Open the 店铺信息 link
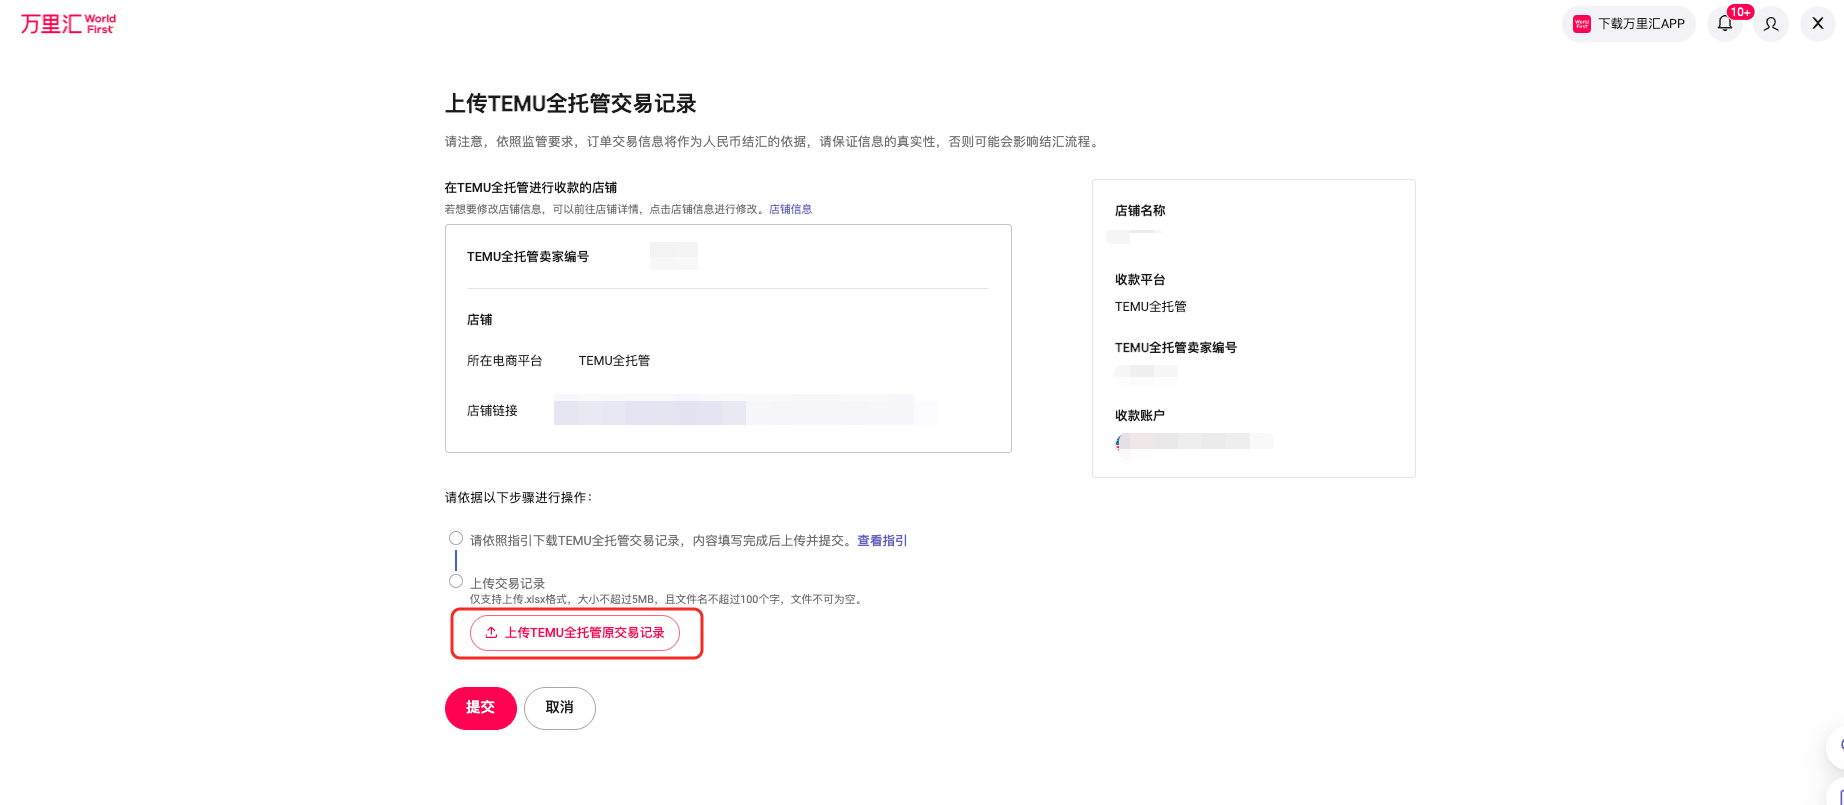Viewport: 1844px width, 805px height. [x=790, y=209]
